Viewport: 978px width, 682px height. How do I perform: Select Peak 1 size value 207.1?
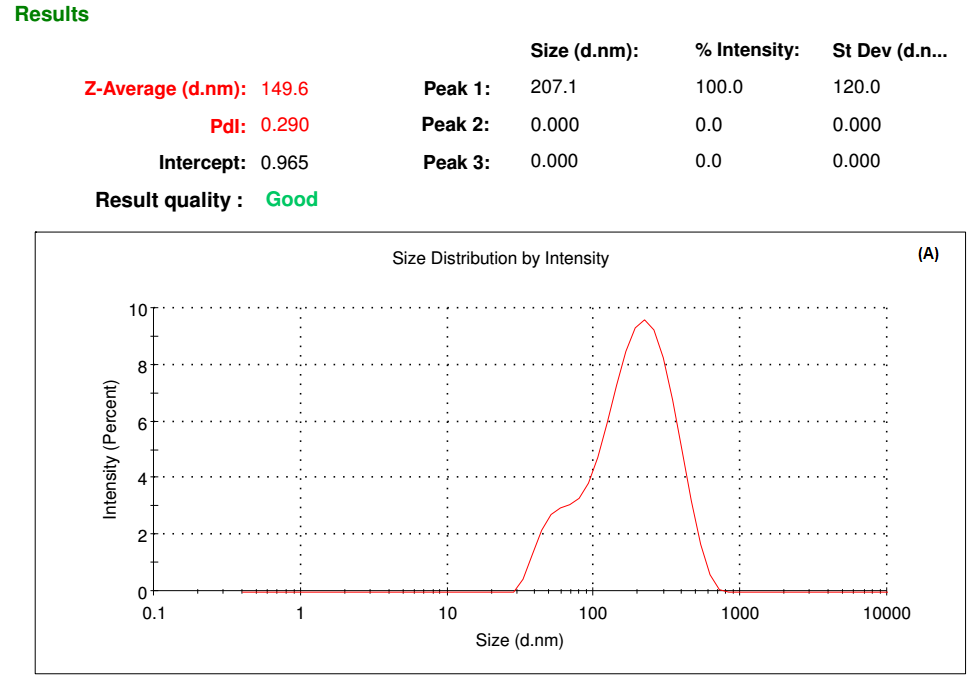click(x=553, y=87)
